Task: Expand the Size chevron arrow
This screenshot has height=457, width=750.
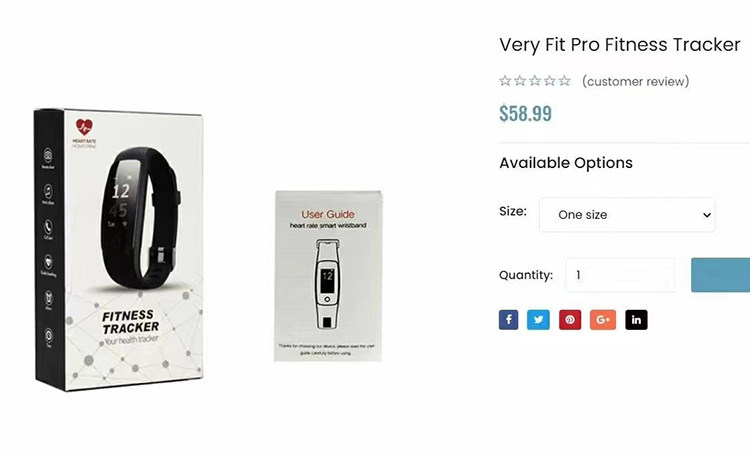Action: pos(707,215)
